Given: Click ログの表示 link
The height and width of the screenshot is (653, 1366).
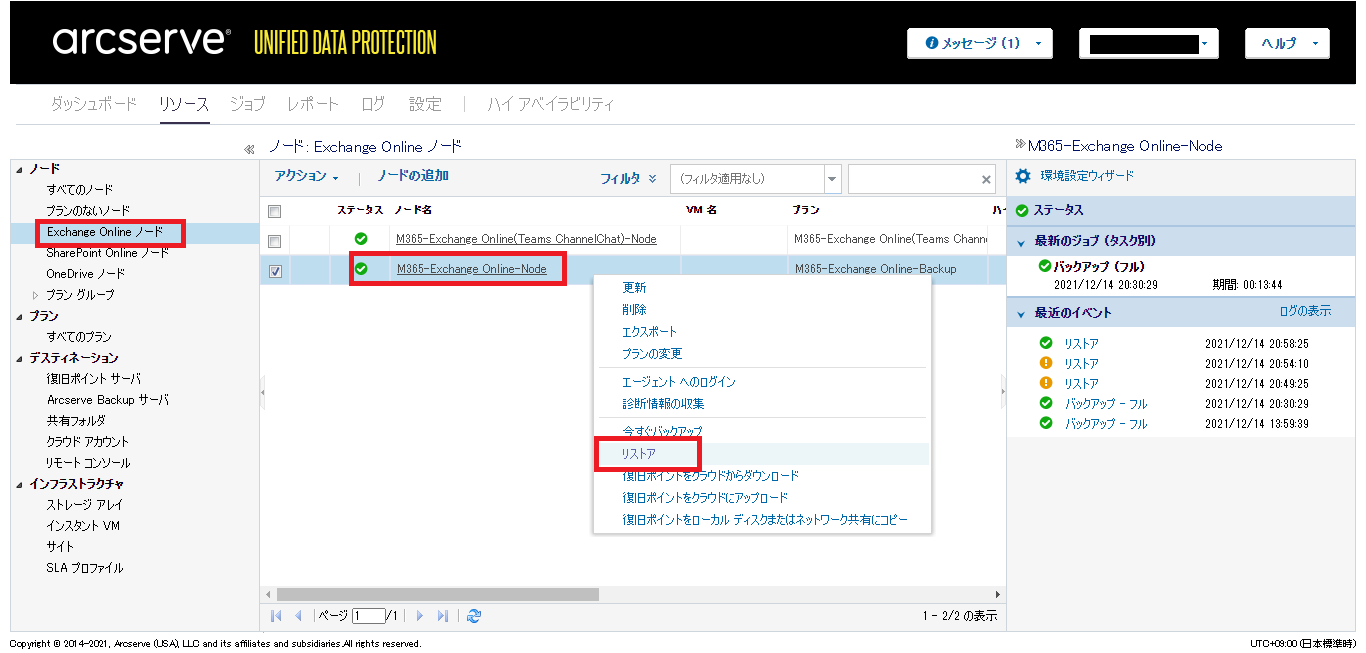Looking at the screenshot, I should [1305, 311].
